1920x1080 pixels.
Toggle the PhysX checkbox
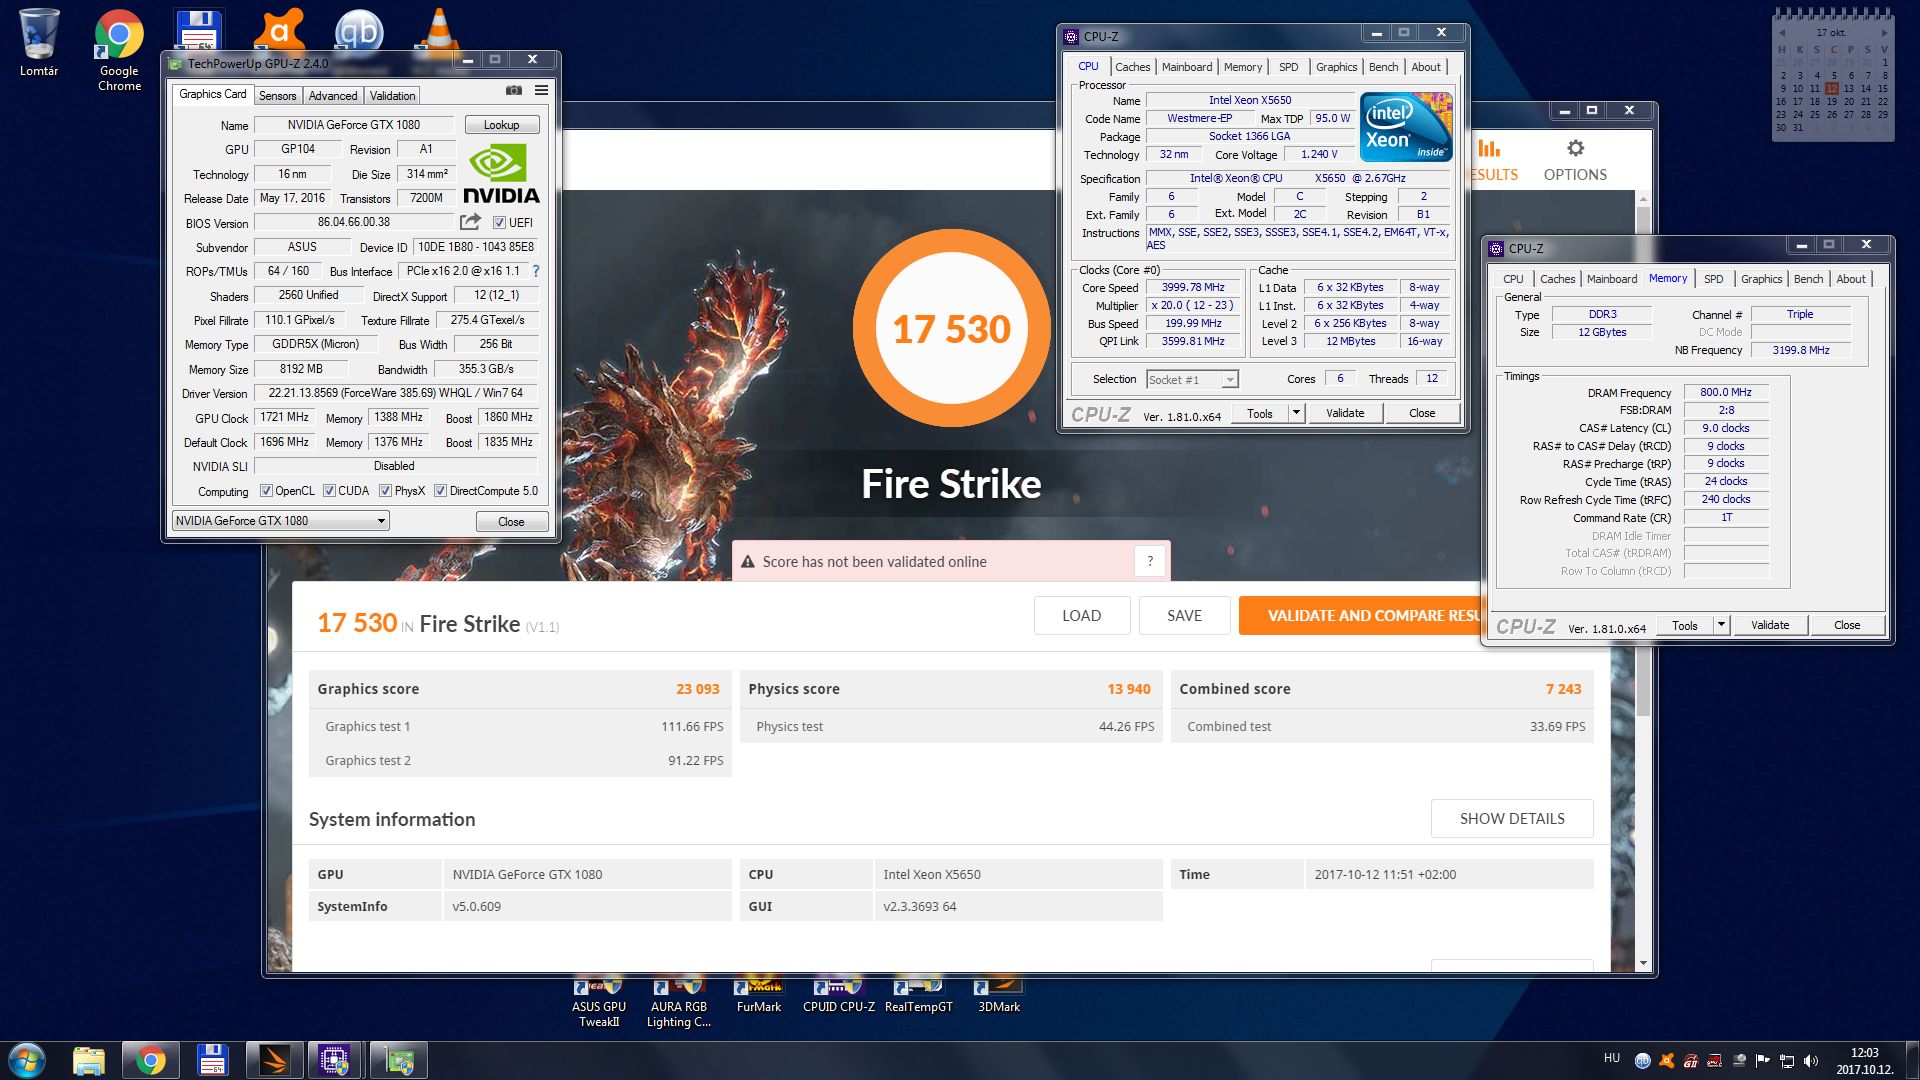tap(385, 491)
